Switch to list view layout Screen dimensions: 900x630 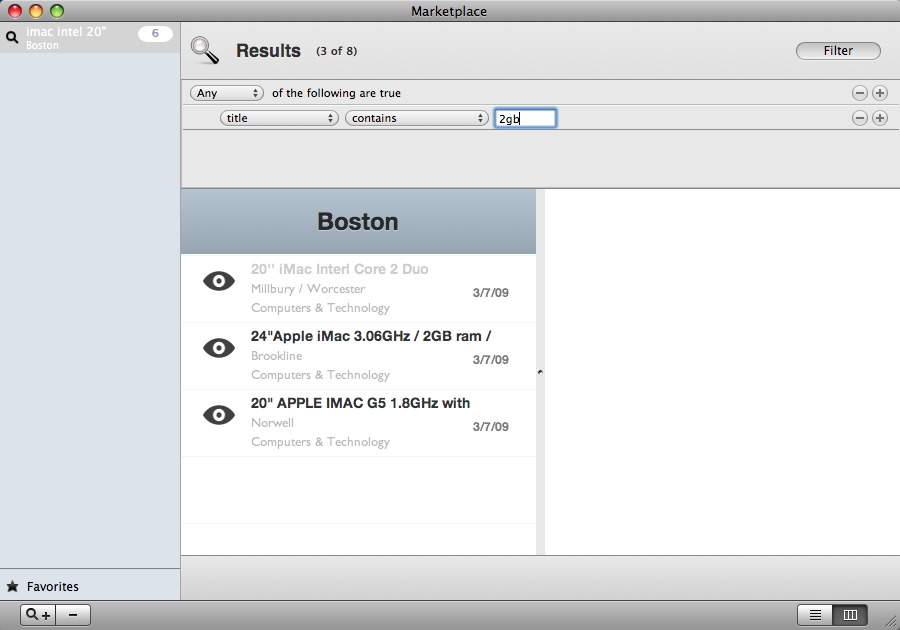click(815, 615)
